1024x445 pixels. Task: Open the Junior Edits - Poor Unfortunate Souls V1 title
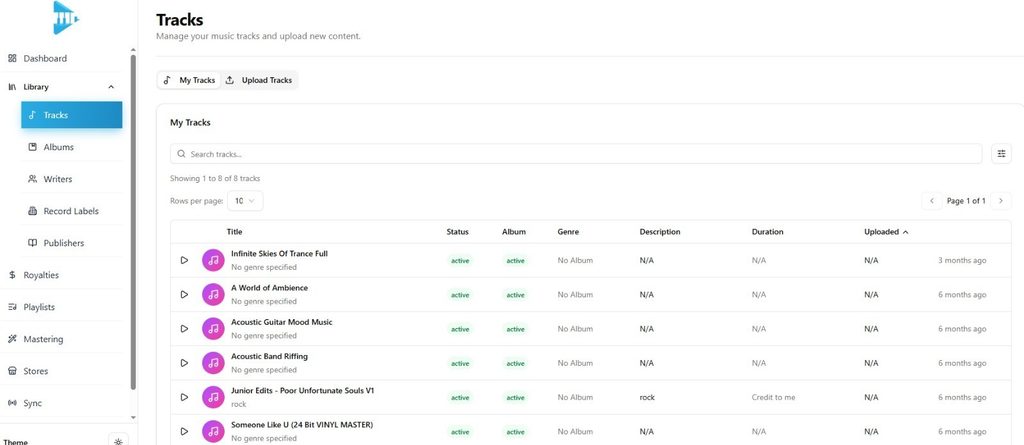click(302, 391)
